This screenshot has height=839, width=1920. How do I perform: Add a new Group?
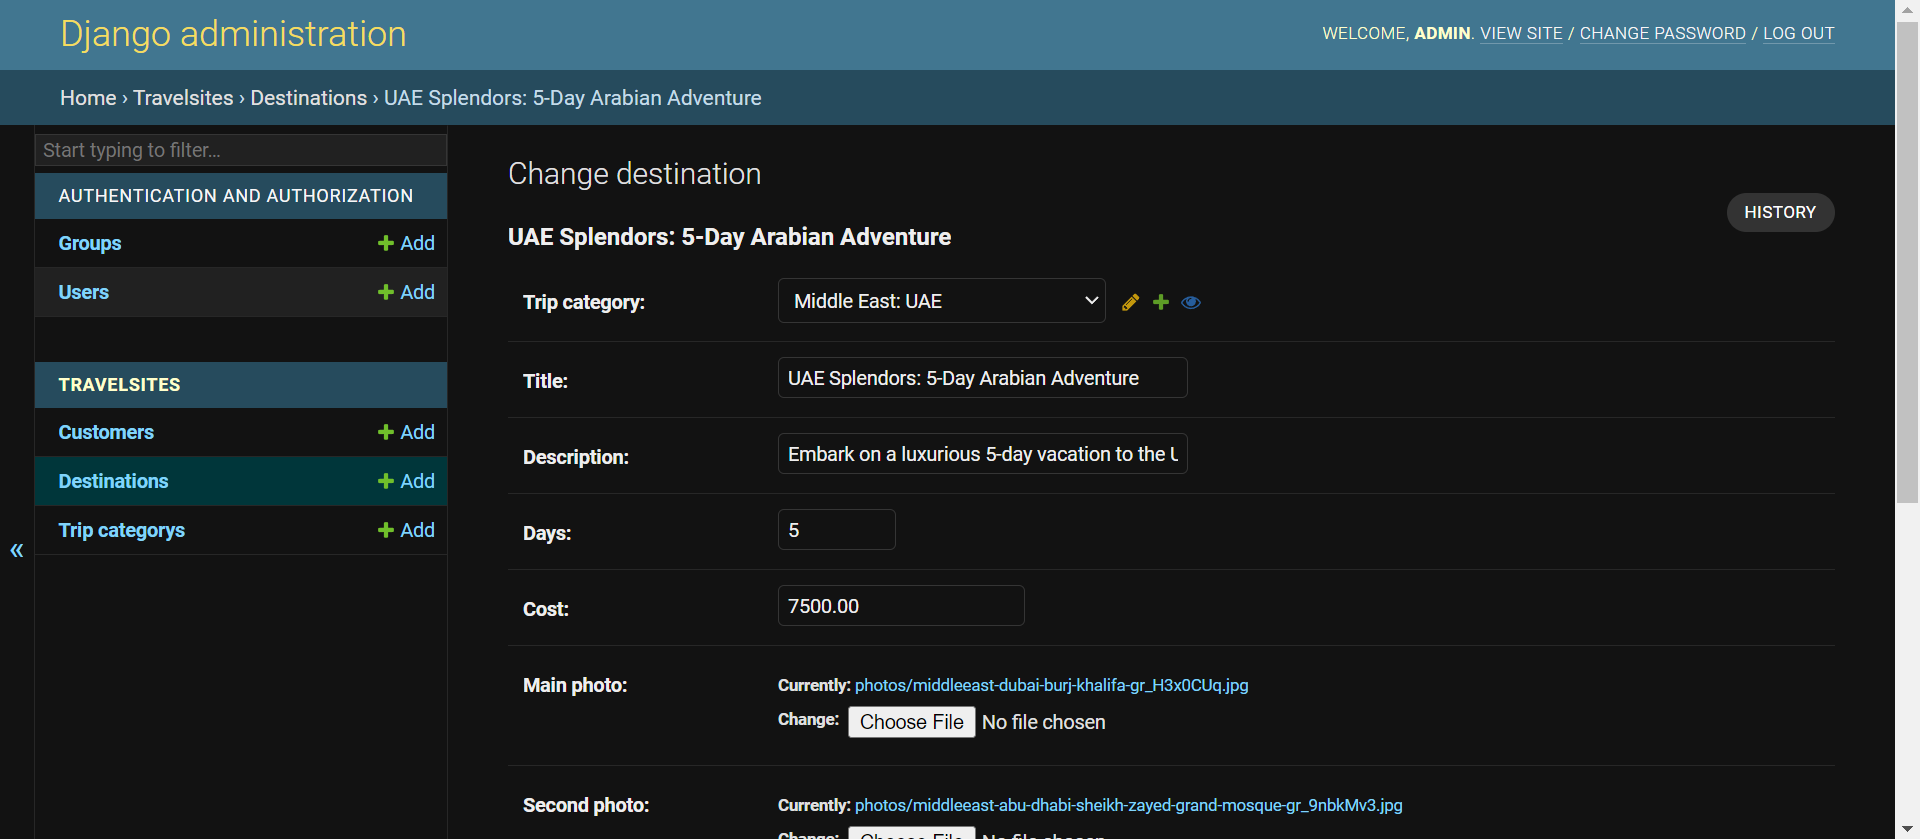click(406, 243)
